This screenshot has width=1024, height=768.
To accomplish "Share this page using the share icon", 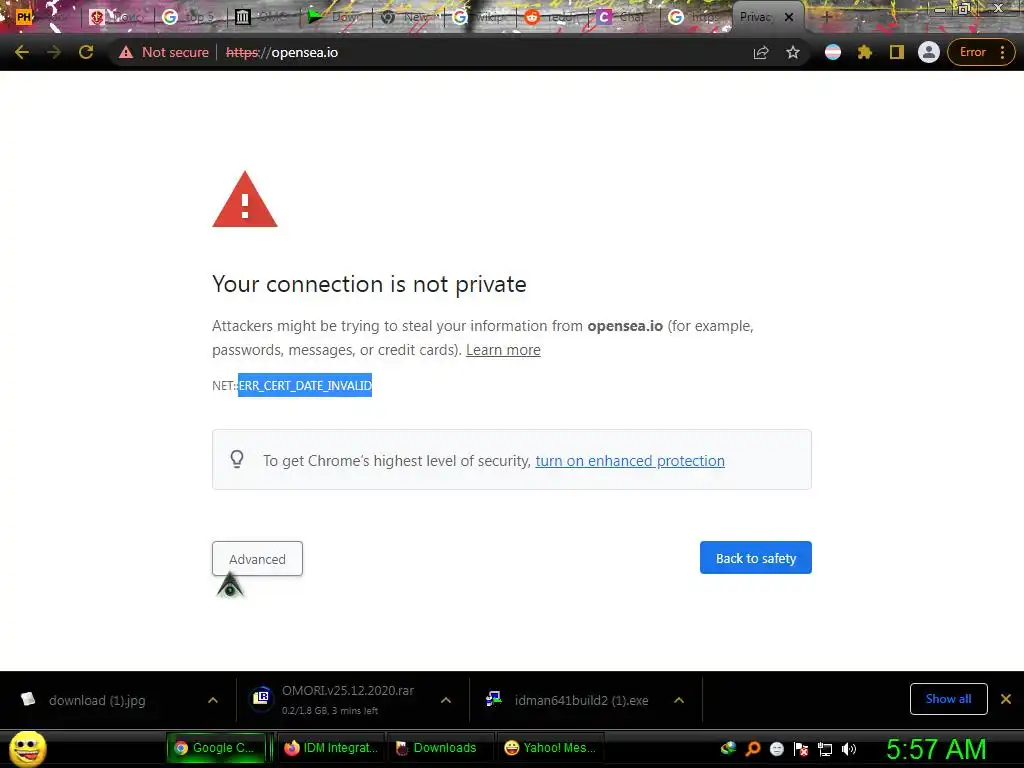I will tap(761, 52).
